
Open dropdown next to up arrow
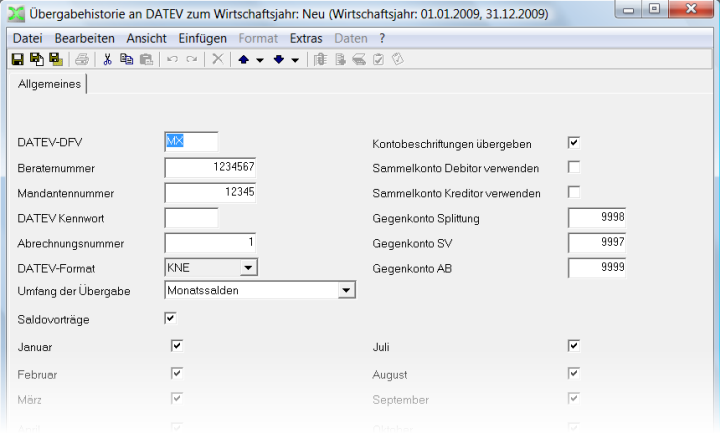click(x=260, y=60)
